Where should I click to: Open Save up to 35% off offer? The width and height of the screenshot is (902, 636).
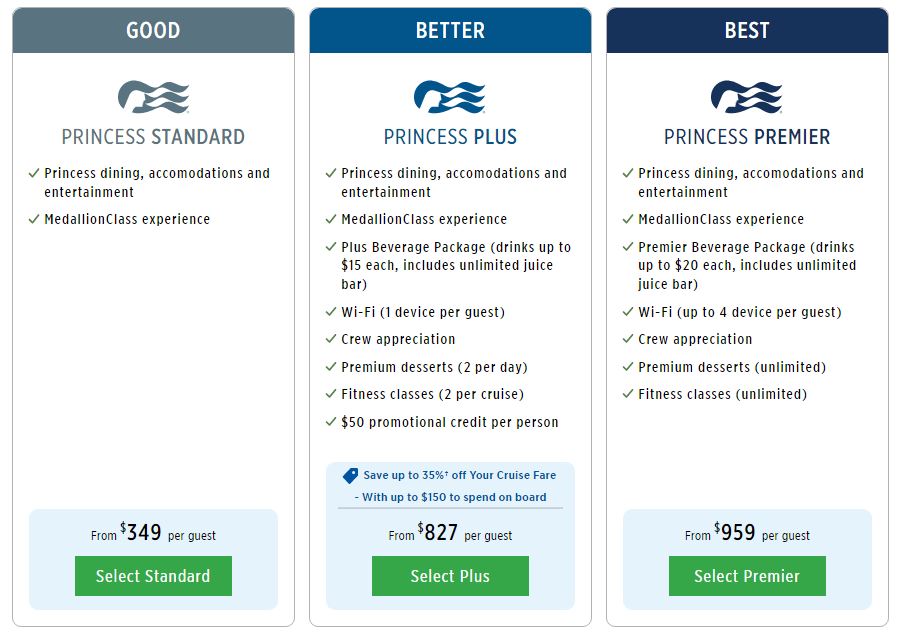click(x=460, y=475)
